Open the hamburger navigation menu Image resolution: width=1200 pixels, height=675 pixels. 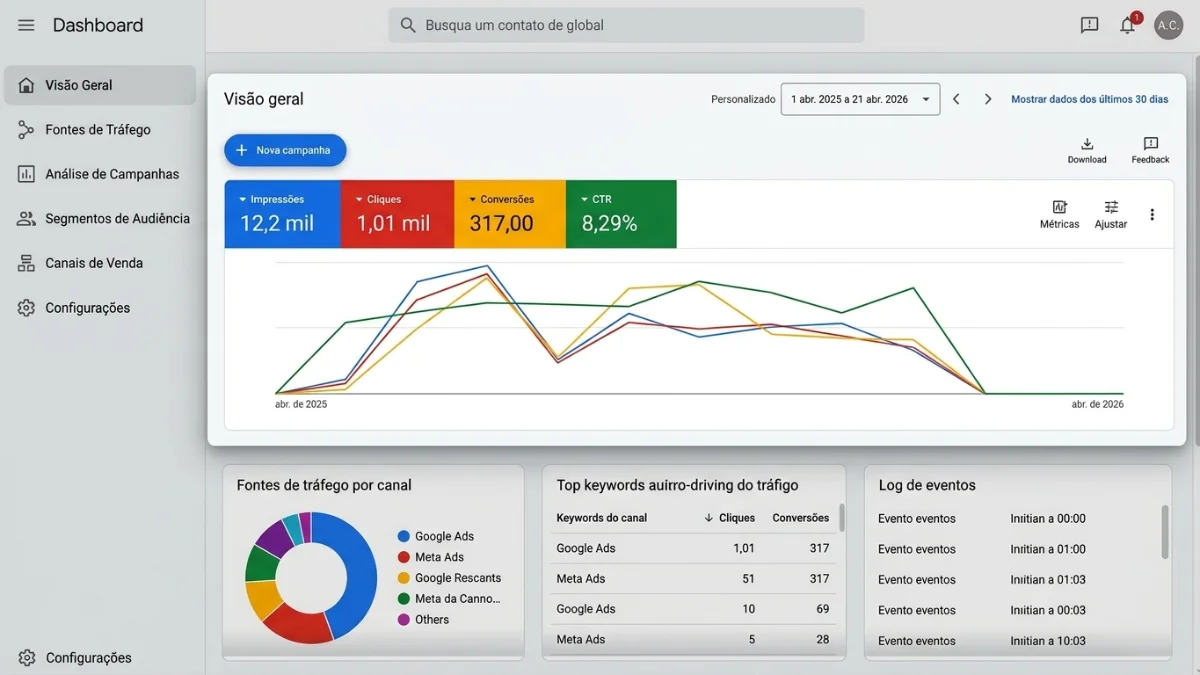pyautogui.click(x=26, y=25)
